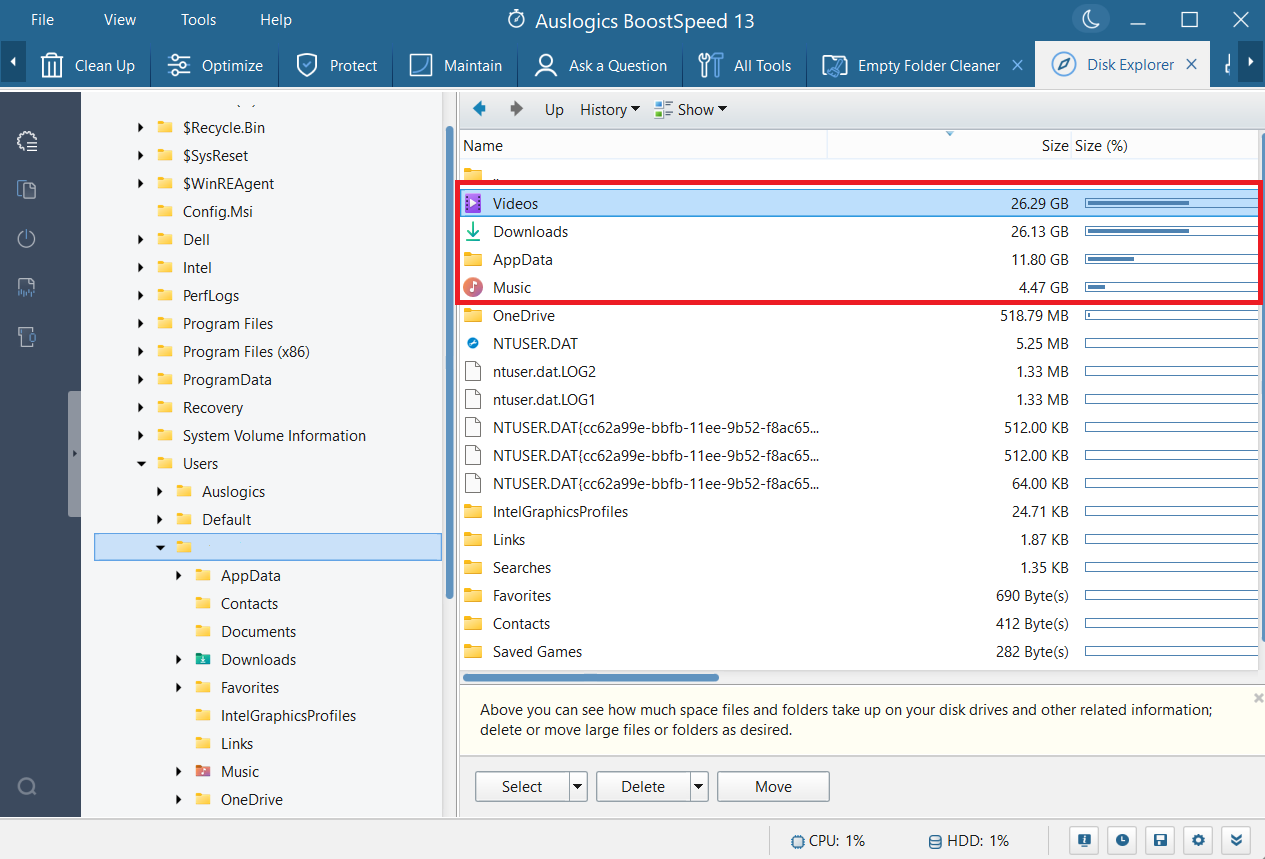Sort by the Size (%) column header
The image size is (1265, 859).
(1165, 146)
